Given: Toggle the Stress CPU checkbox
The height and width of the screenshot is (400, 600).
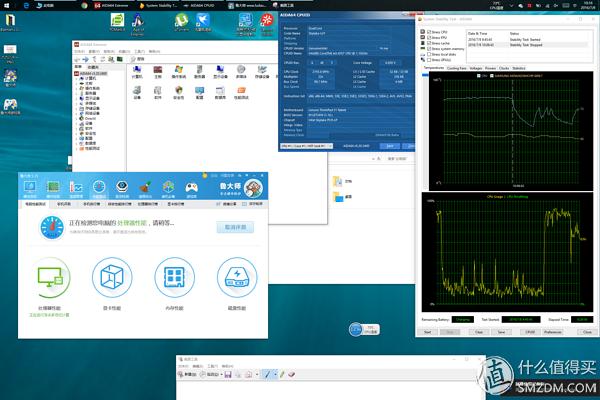Looking at the screenshot, I should coord(429,32).
